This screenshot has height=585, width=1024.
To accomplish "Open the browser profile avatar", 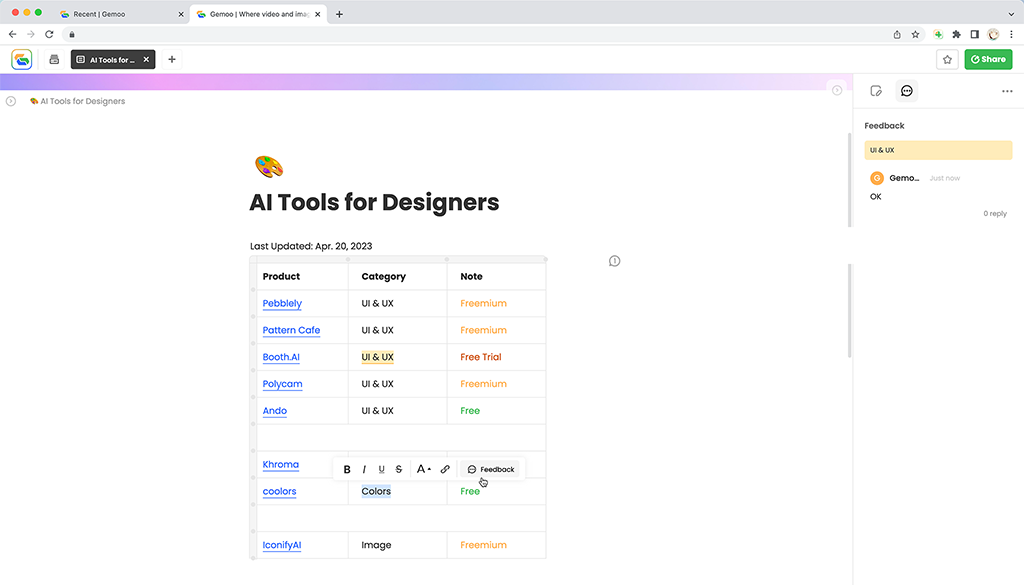I will (993, 35).
